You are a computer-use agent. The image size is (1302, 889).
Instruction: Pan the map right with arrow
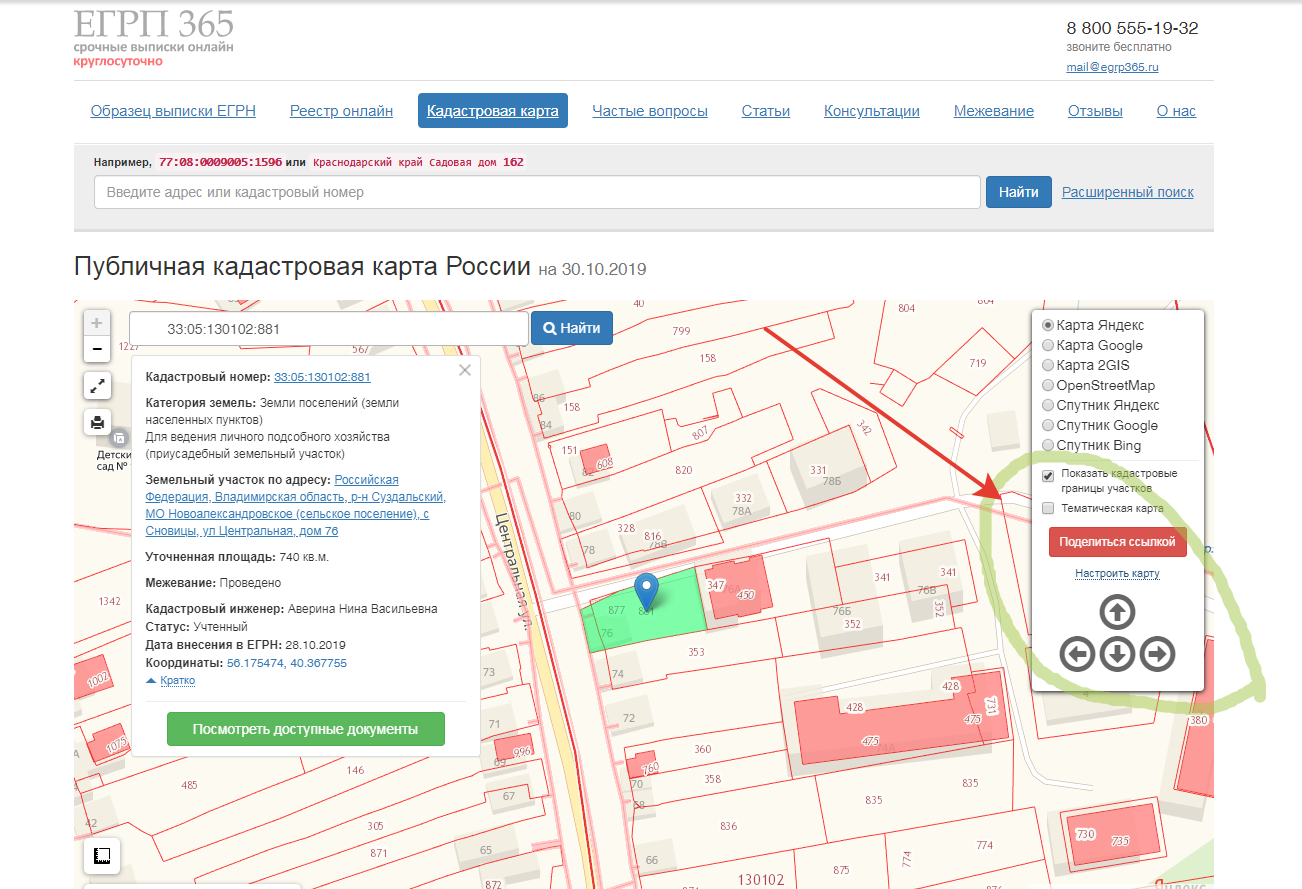1157,655
